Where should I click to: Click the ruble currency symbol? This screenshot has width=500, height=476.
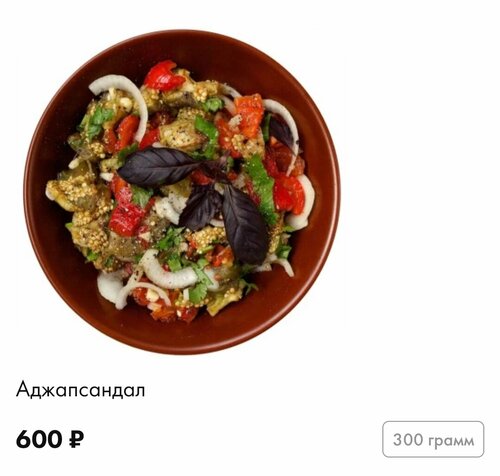pos(76,439)
